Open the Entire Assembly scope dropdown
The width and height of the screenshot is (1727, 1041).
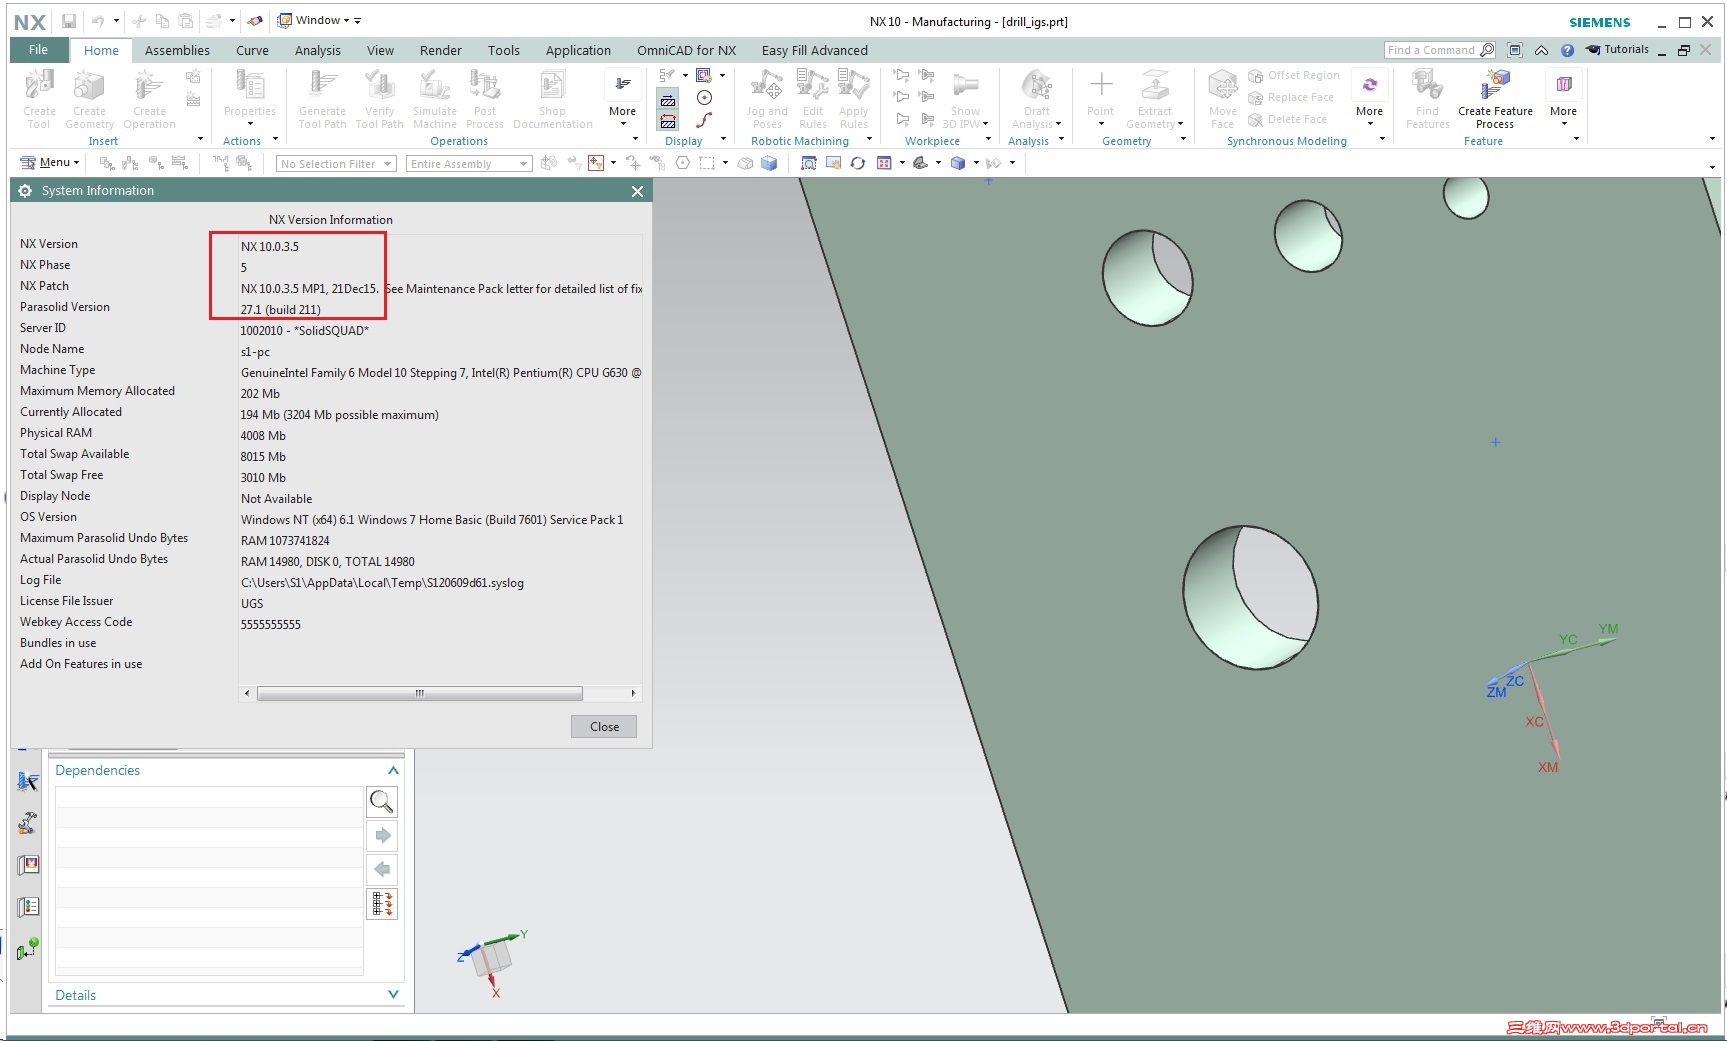[x=468, y=164]
